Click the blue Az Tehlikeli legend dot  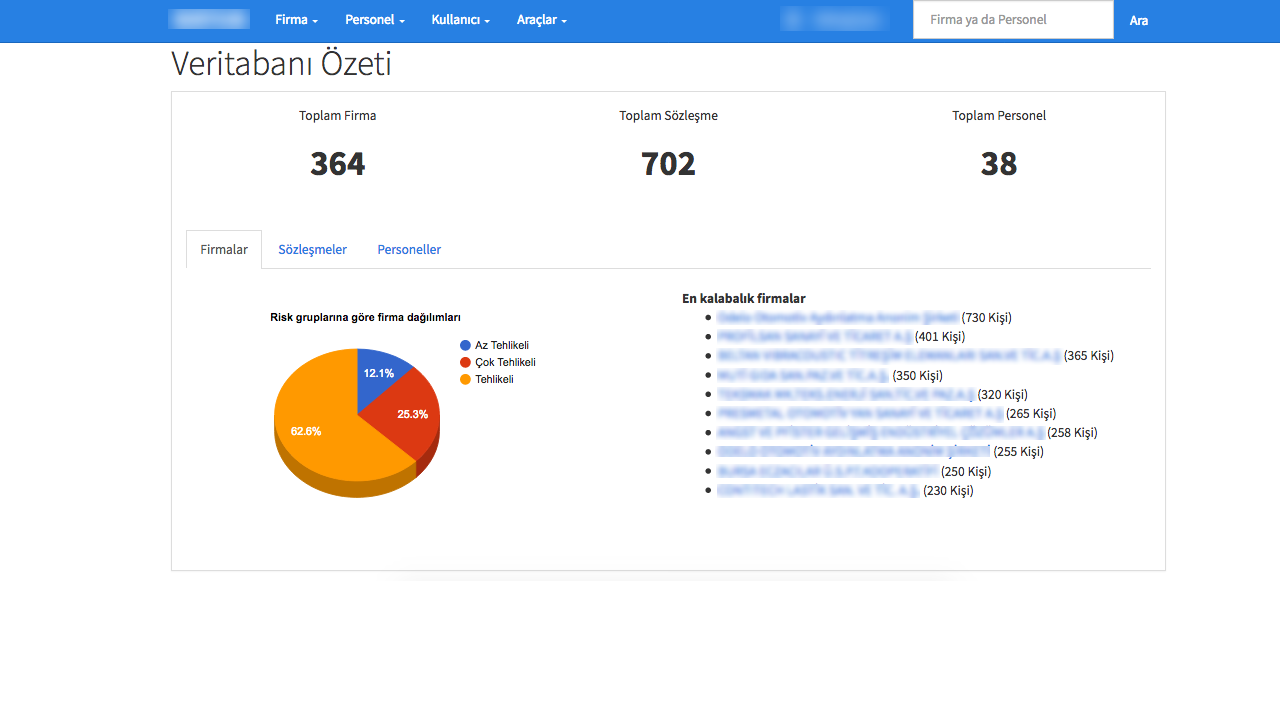point(465,345)
